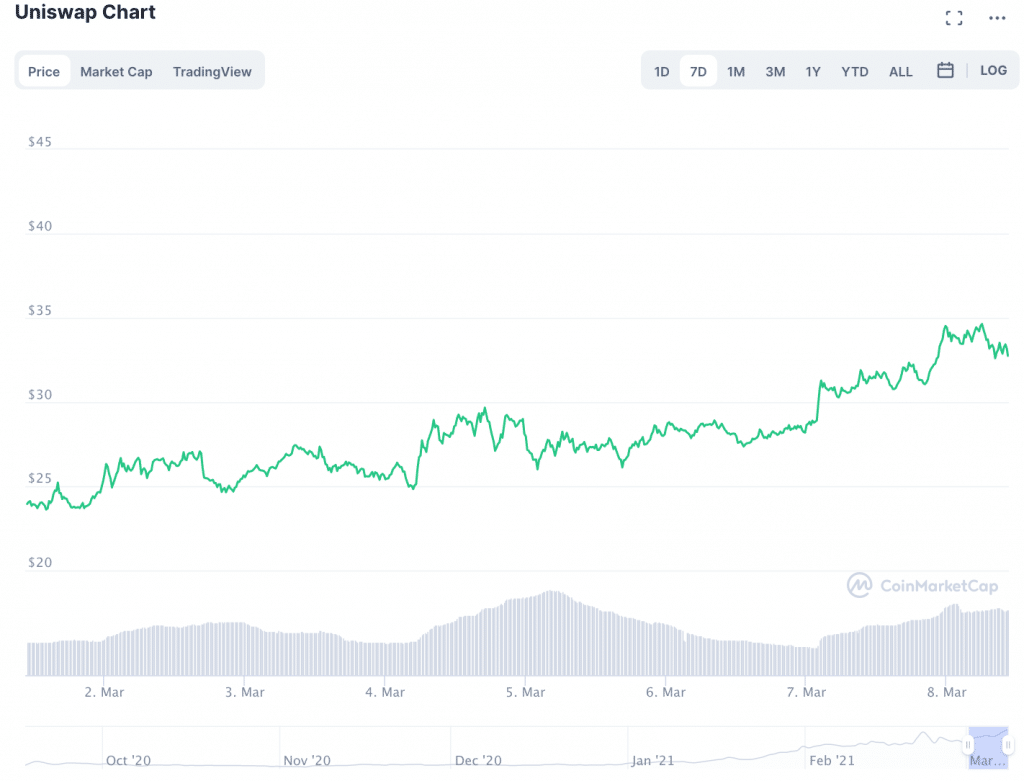Click the price peak near 8 Mar
The width and height of the screenshot is (1024, 781).
(945, 327)
